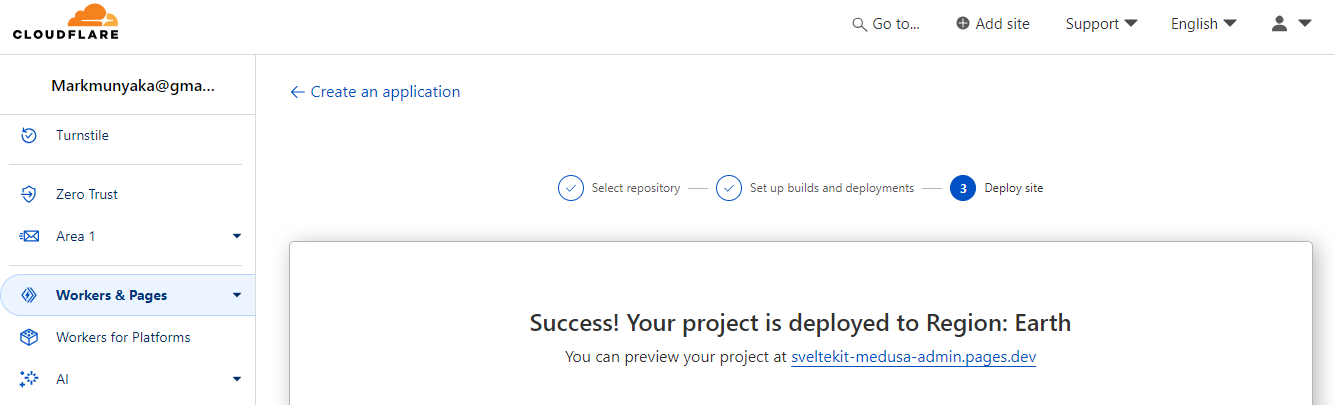Click the Zero Trust shield icon
Image resolution: width=1334 pixels, height=405 pixels.
click(29, 194)
